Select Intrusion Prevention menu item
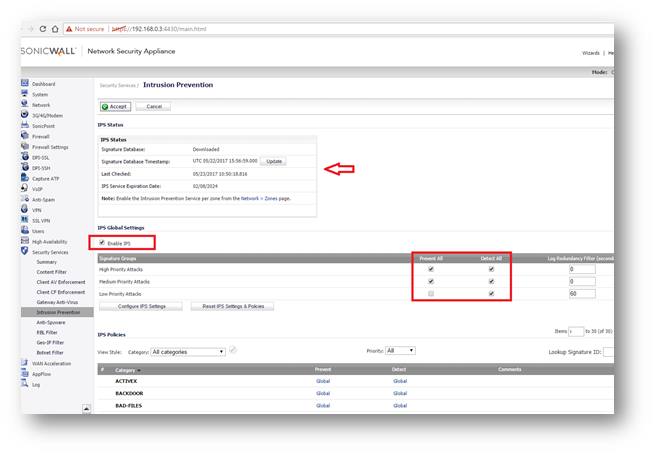Screen dimensions: 656x456 coord(57,312)
